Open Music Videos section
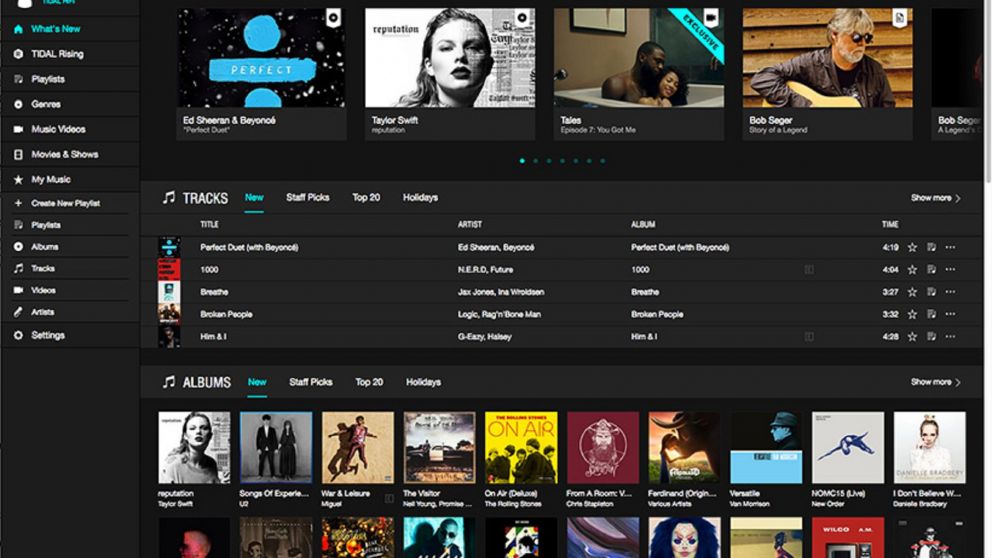Viewport: 992px width, 558px height. click(58, 129)
